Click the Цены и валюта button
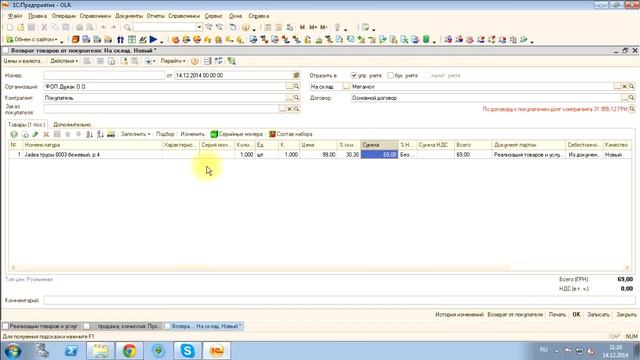 [23, 61]
